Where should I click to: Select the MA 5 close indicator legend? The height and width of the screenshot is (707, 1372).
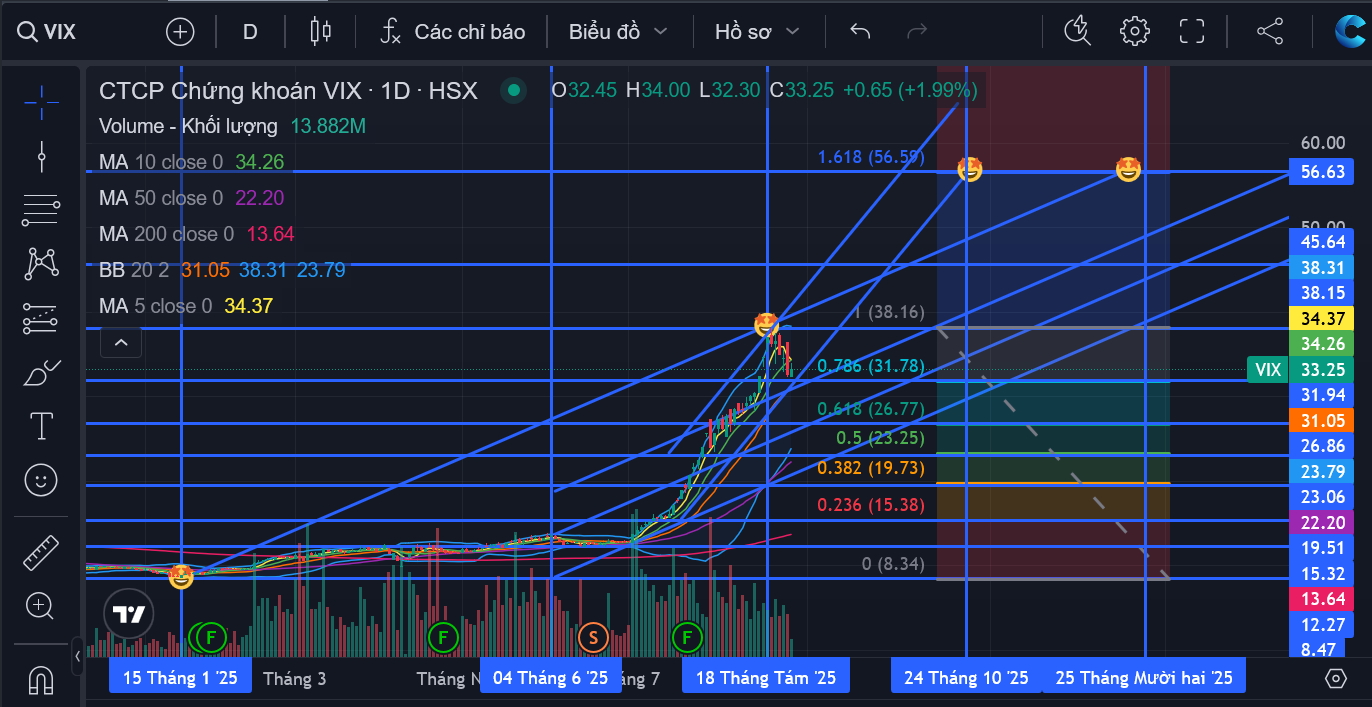pyautogui.click(x=185, y=306)
